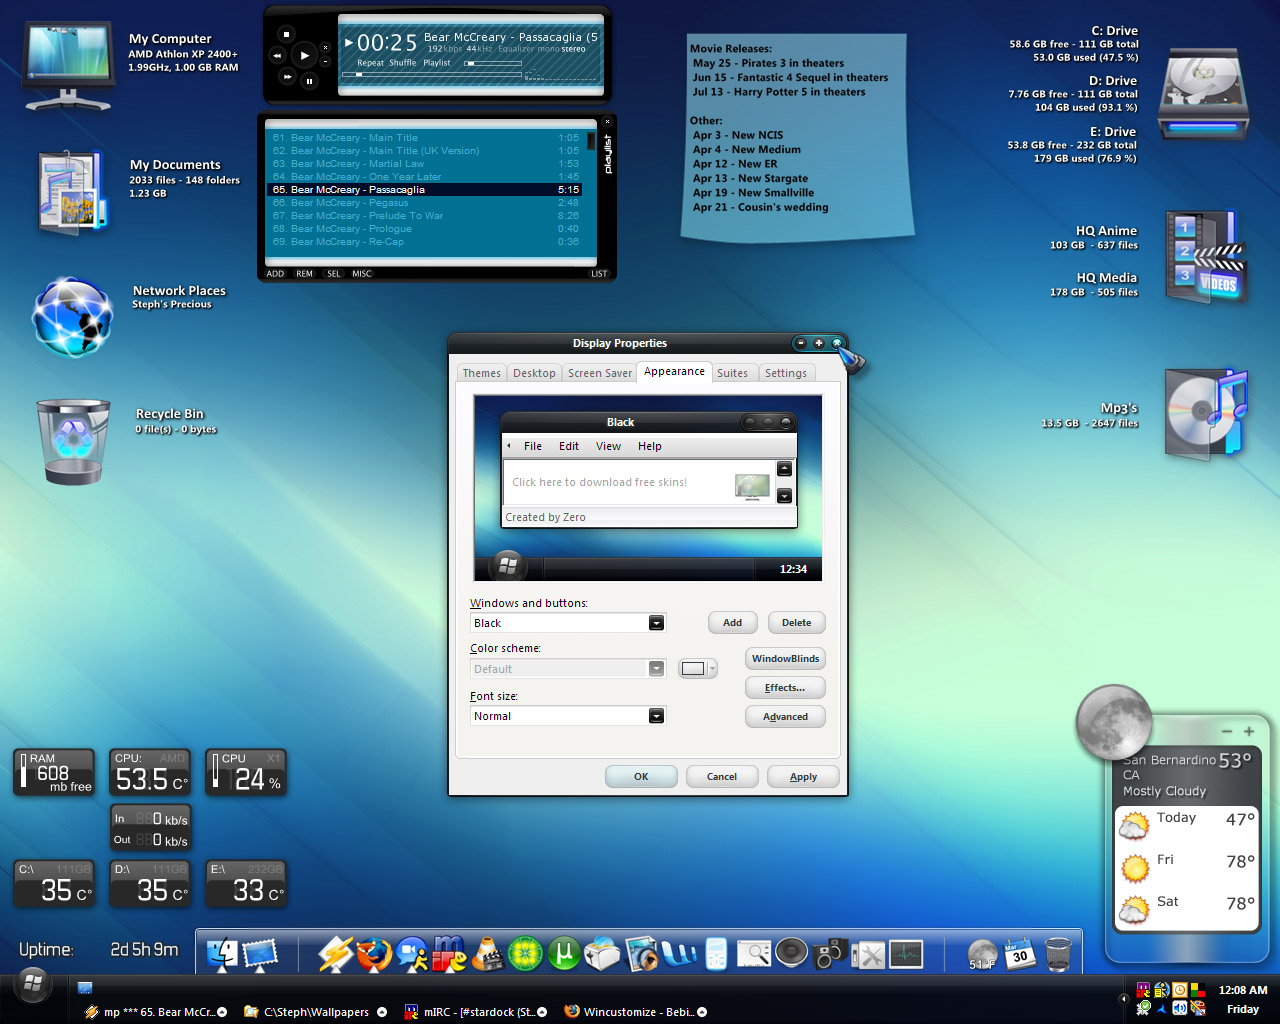The image size is (1280, 1024).
Task: Click the player's volume slider
Action: click(493, 63)
